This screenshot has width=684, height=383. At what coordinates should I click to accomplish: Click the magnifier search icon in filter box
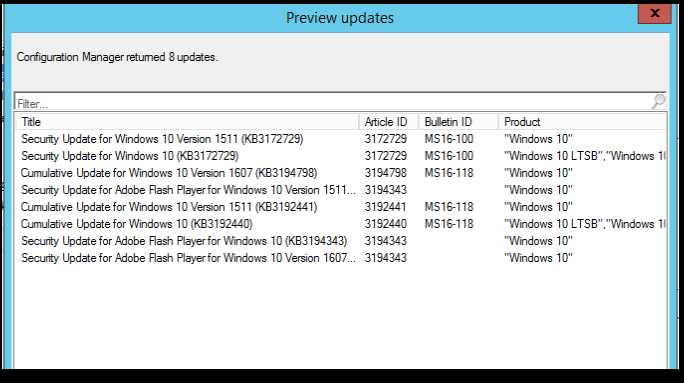tap(658, 102)
